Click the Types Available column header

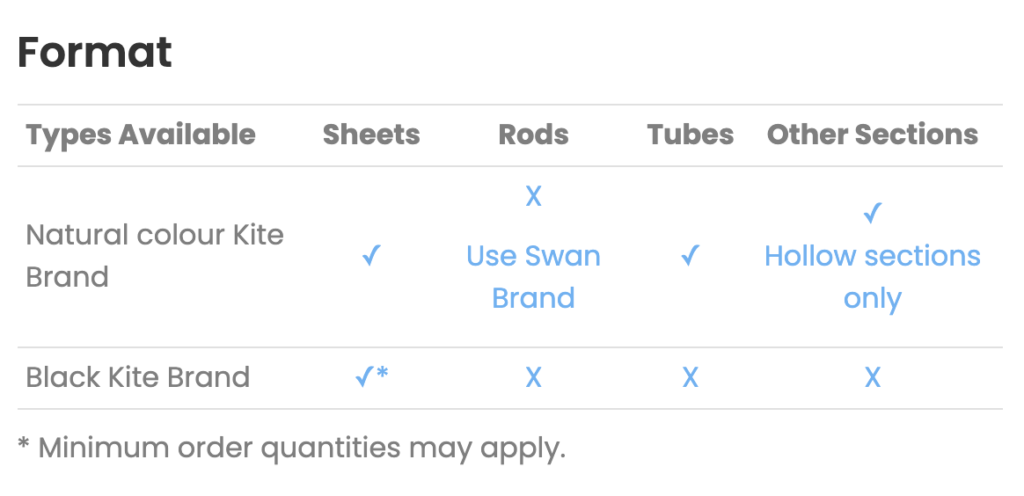tap(140, 134)
